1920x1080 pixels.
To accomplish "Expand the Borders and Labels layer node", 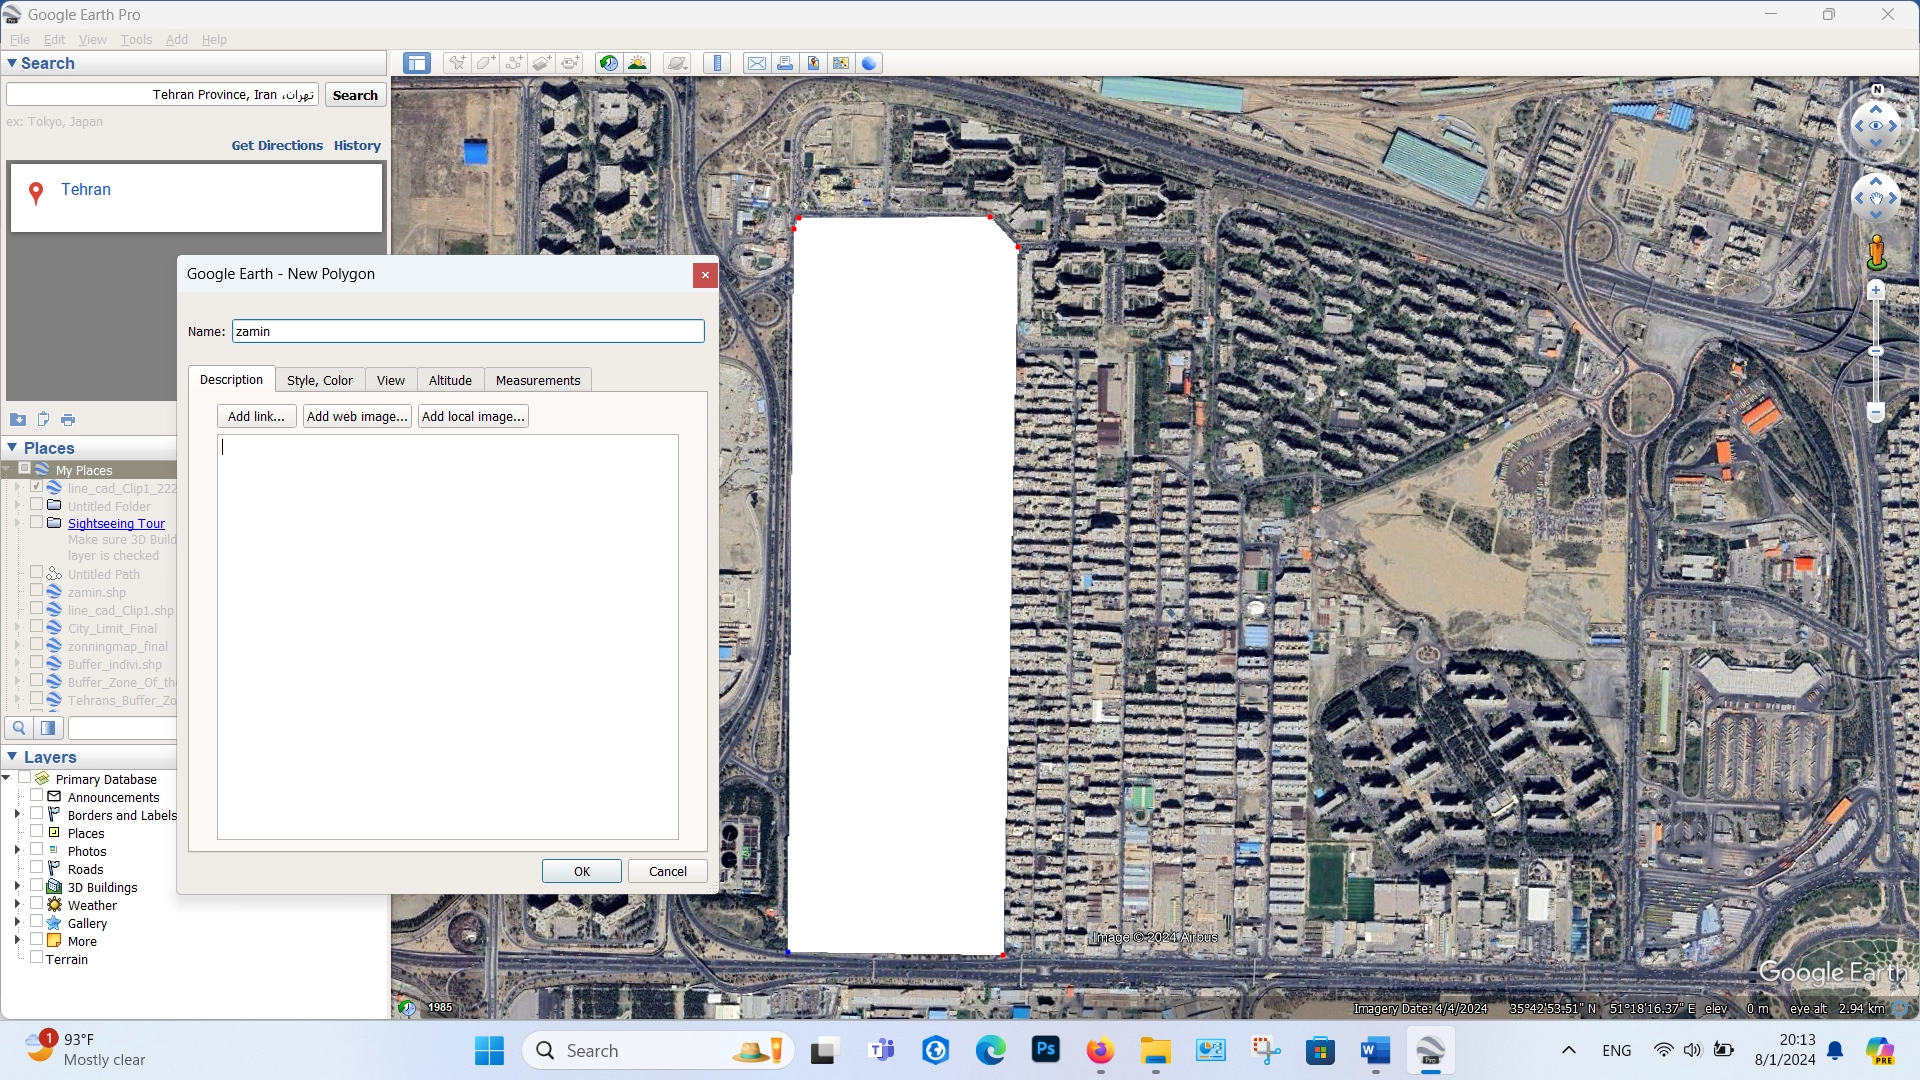I will (x=17, y=814).
